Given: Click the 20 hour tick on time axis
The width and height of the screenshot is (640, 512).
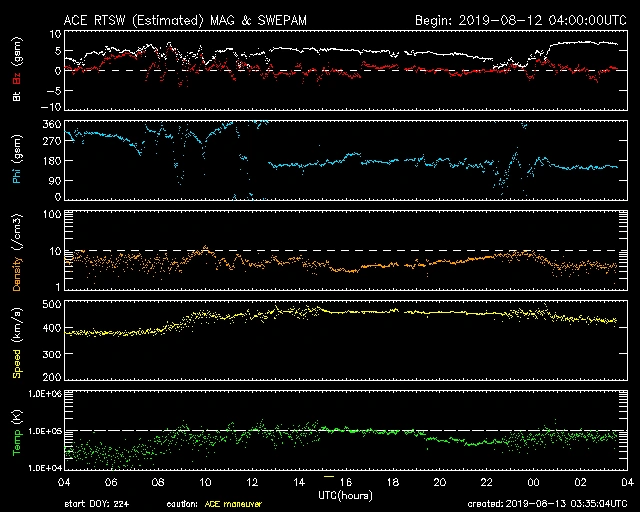Looking at the screenshot, I should 440,482.
